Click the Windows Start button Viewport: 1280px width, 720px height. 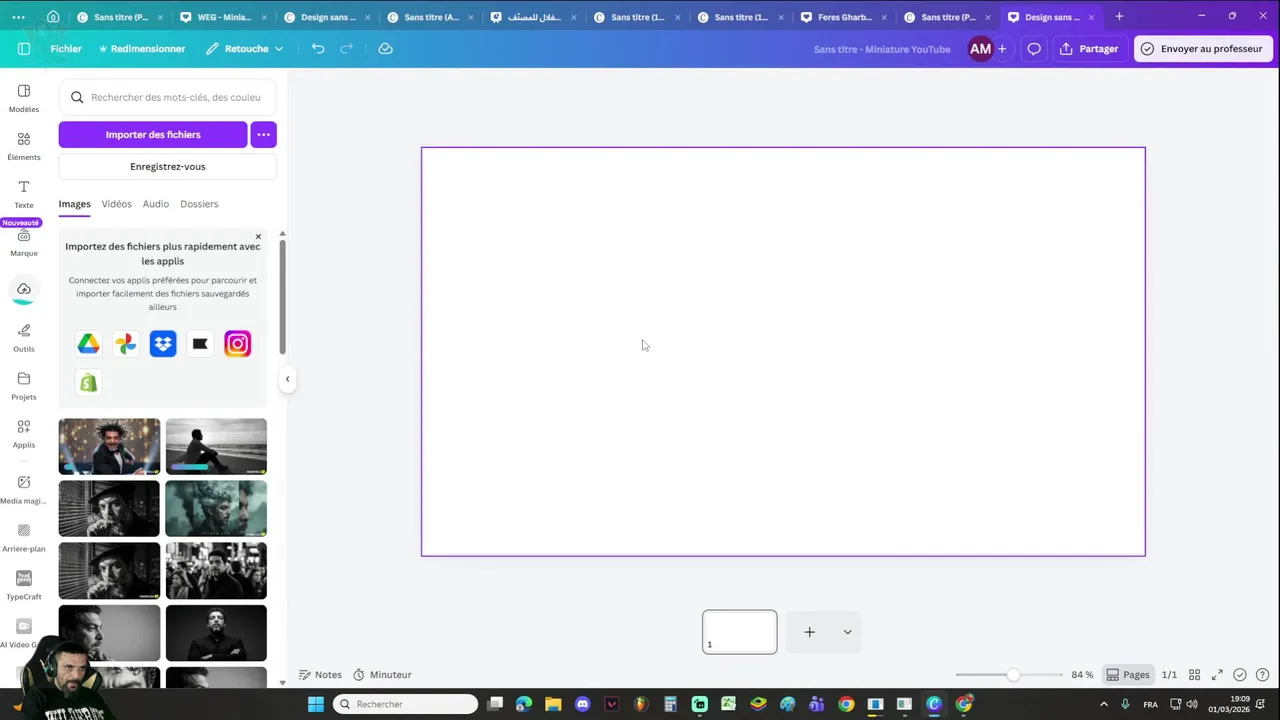pos(315,704)
